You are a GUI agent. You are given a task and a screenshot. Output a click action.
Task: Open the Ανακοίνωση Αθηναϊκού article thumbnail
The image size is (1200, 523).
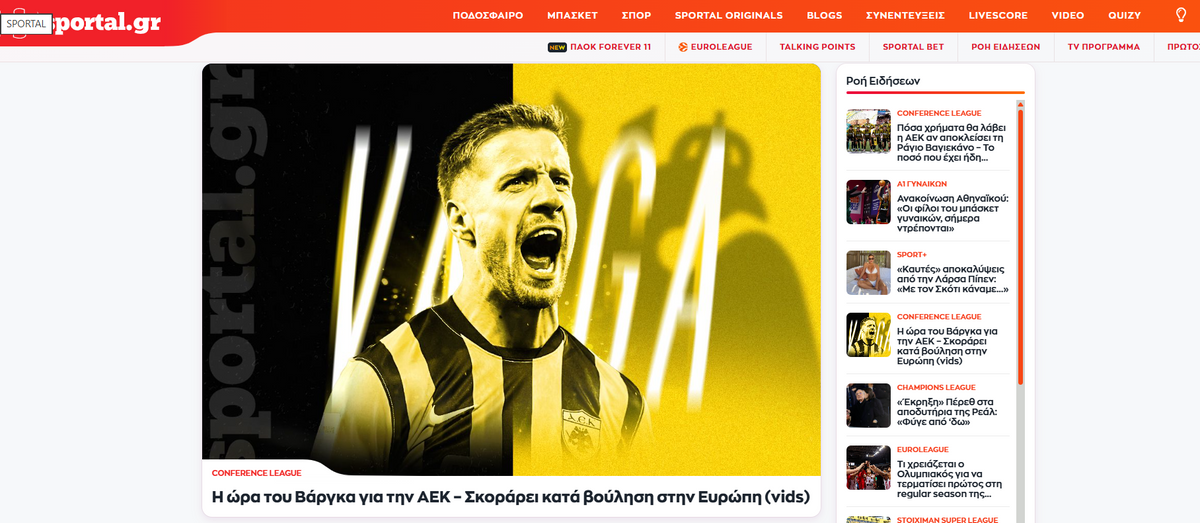(x=868, y=202)
